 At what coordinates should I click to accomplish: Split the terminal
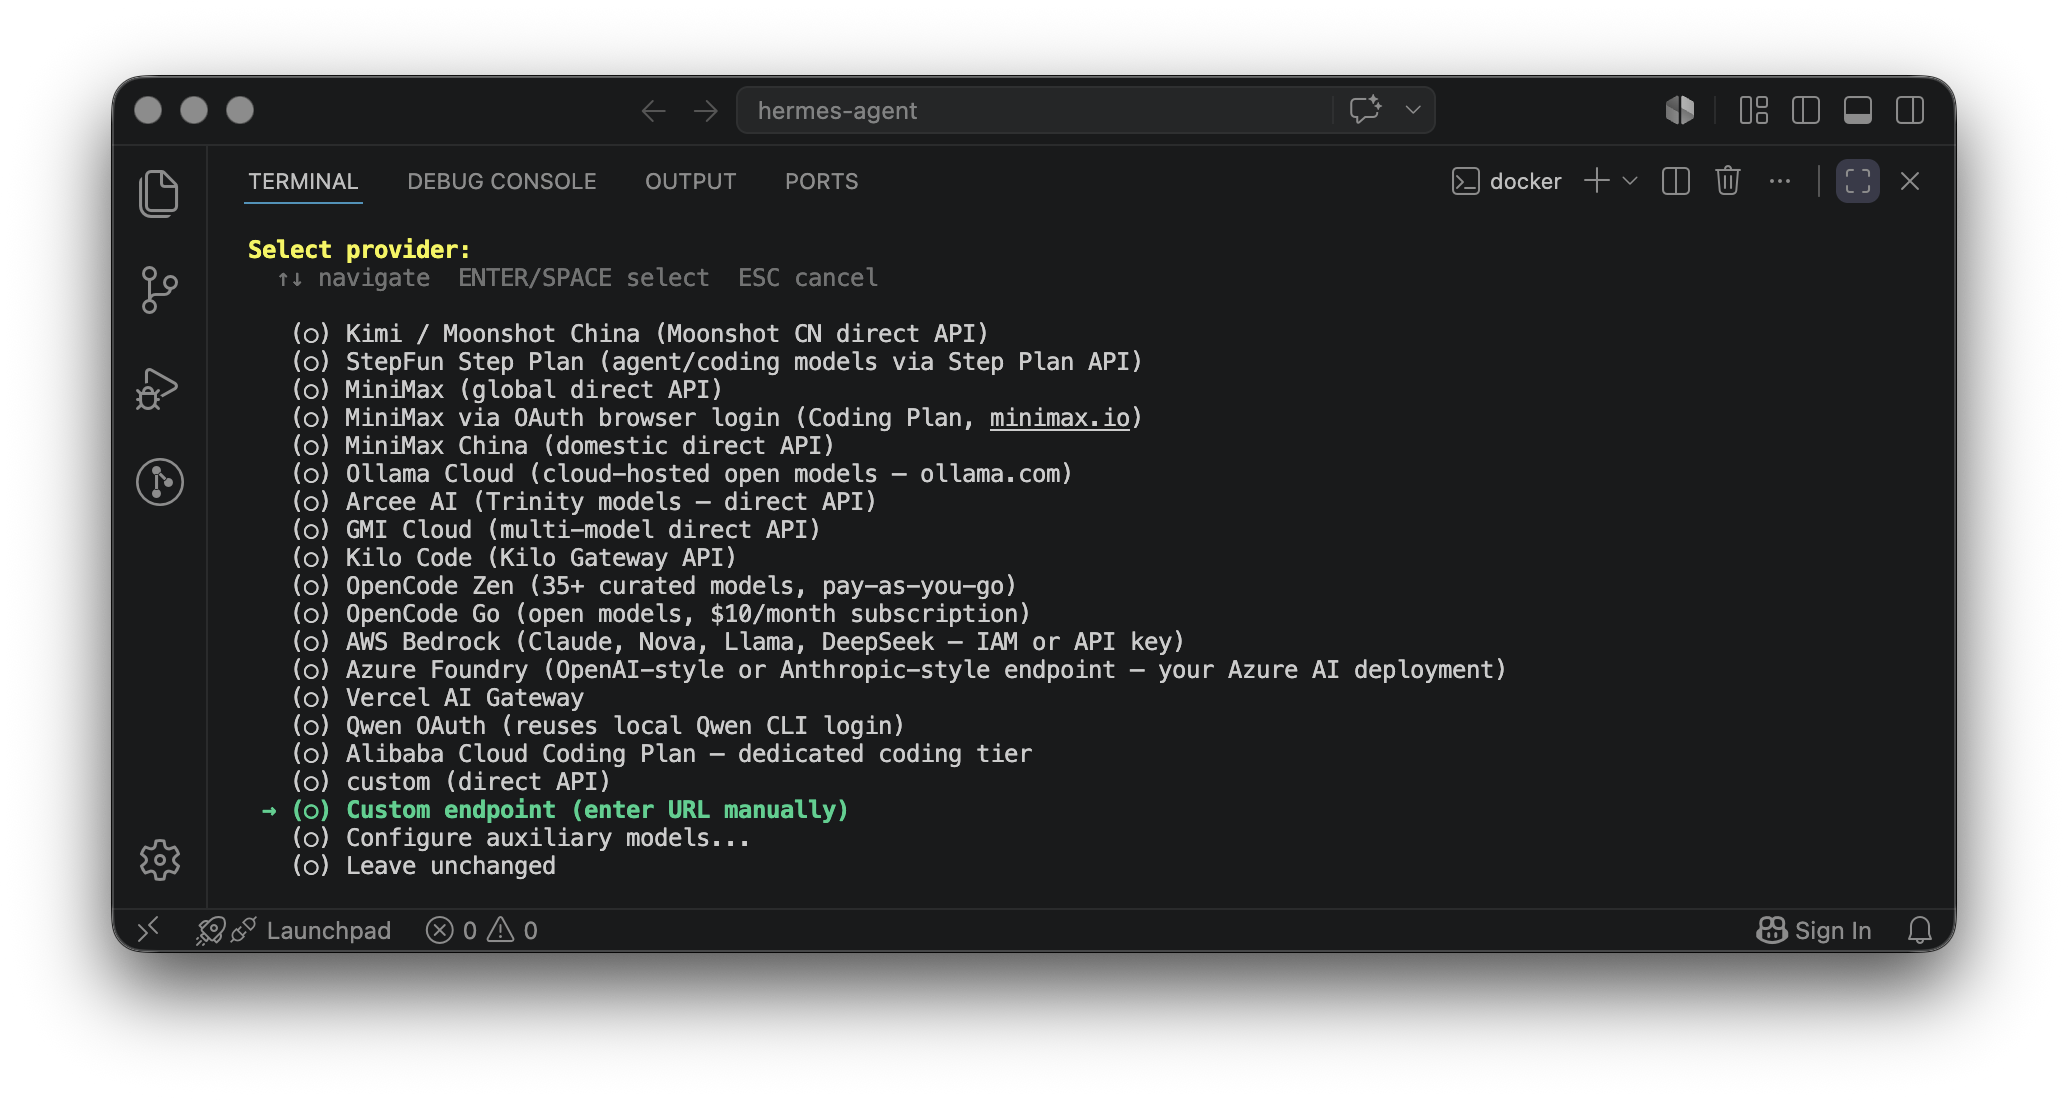tap(1676, 181)
